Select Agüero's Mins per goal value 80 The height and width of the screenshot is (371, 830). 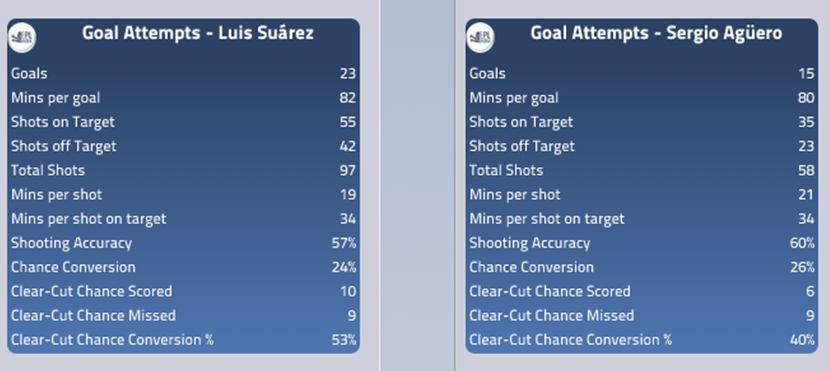tap(806, 98)
